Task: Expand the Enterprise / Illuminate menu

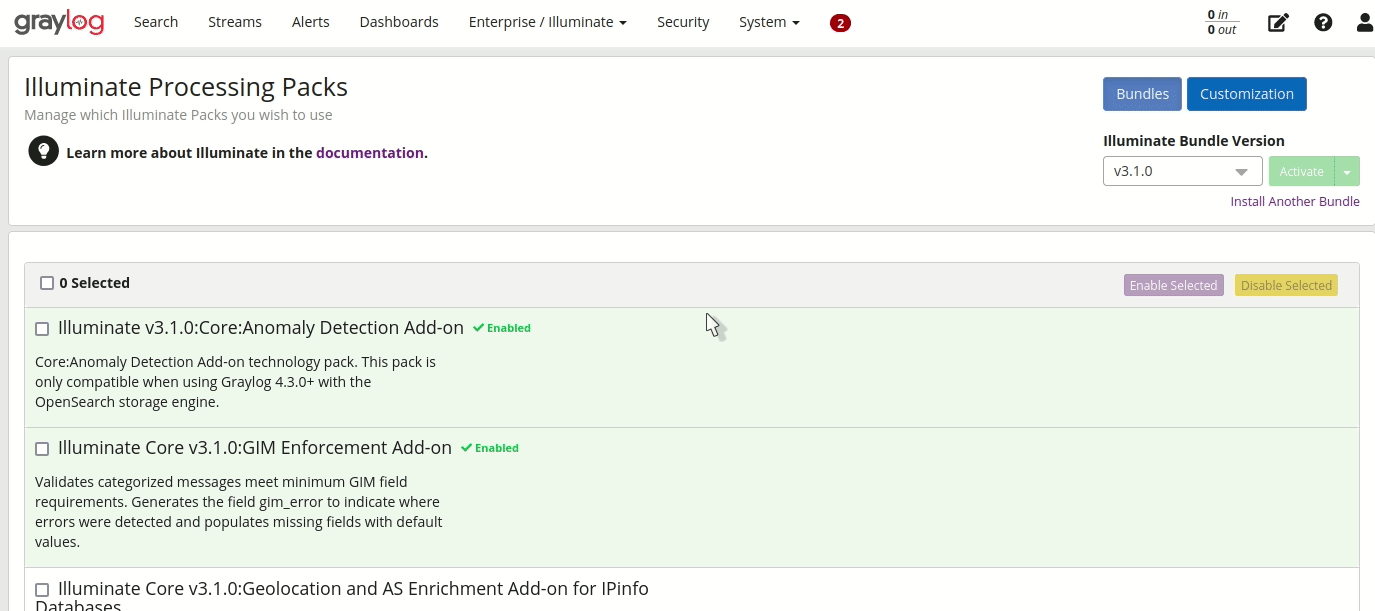Action: pyautogui.click(x=547, y=22)
